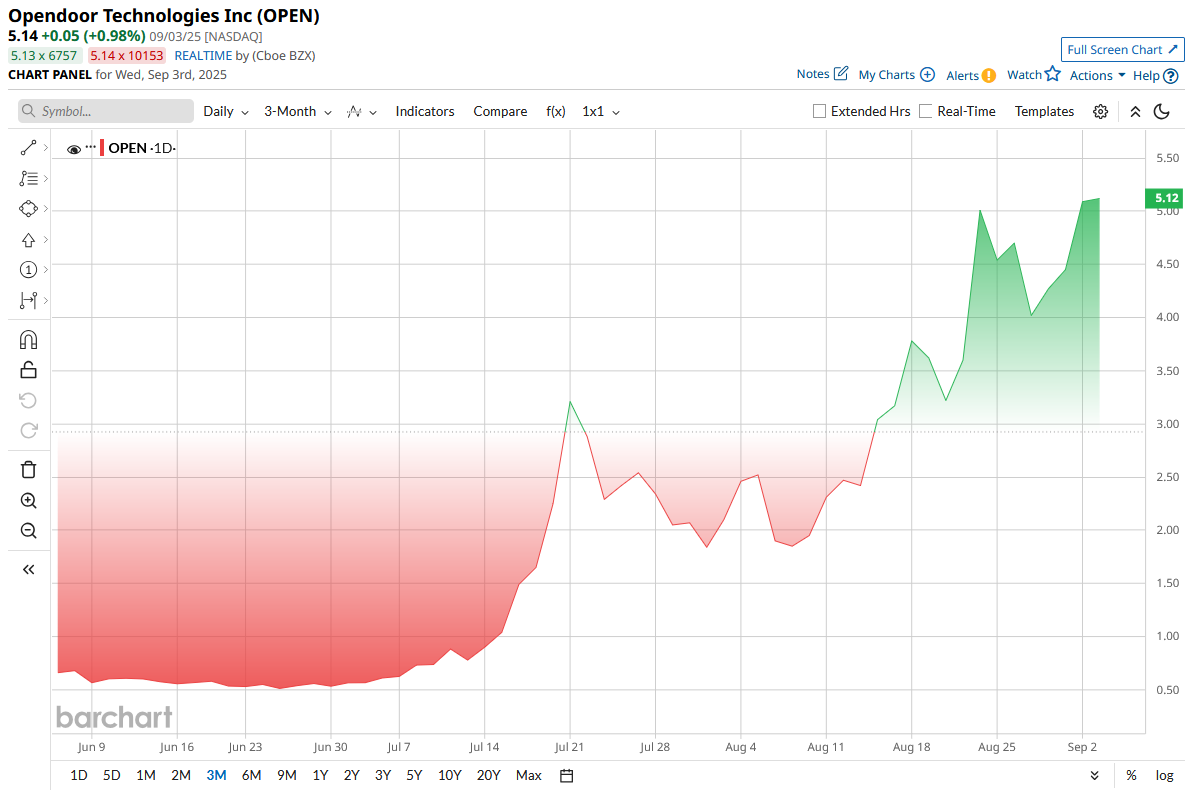Click the undo arrow icon
1194x804 pixels.
coord(28,400)
